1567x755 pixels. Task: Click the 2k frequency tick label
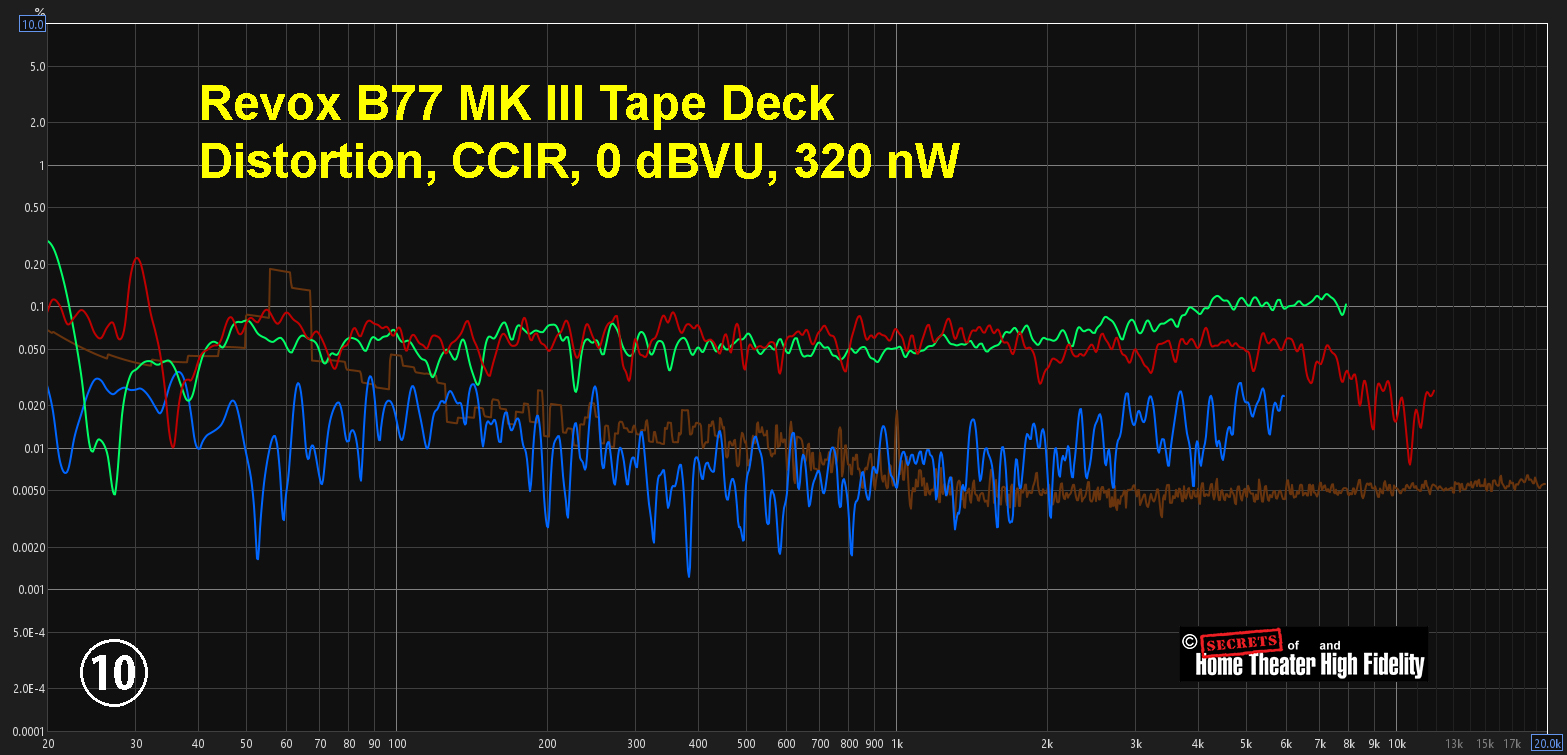[1047, 744]
